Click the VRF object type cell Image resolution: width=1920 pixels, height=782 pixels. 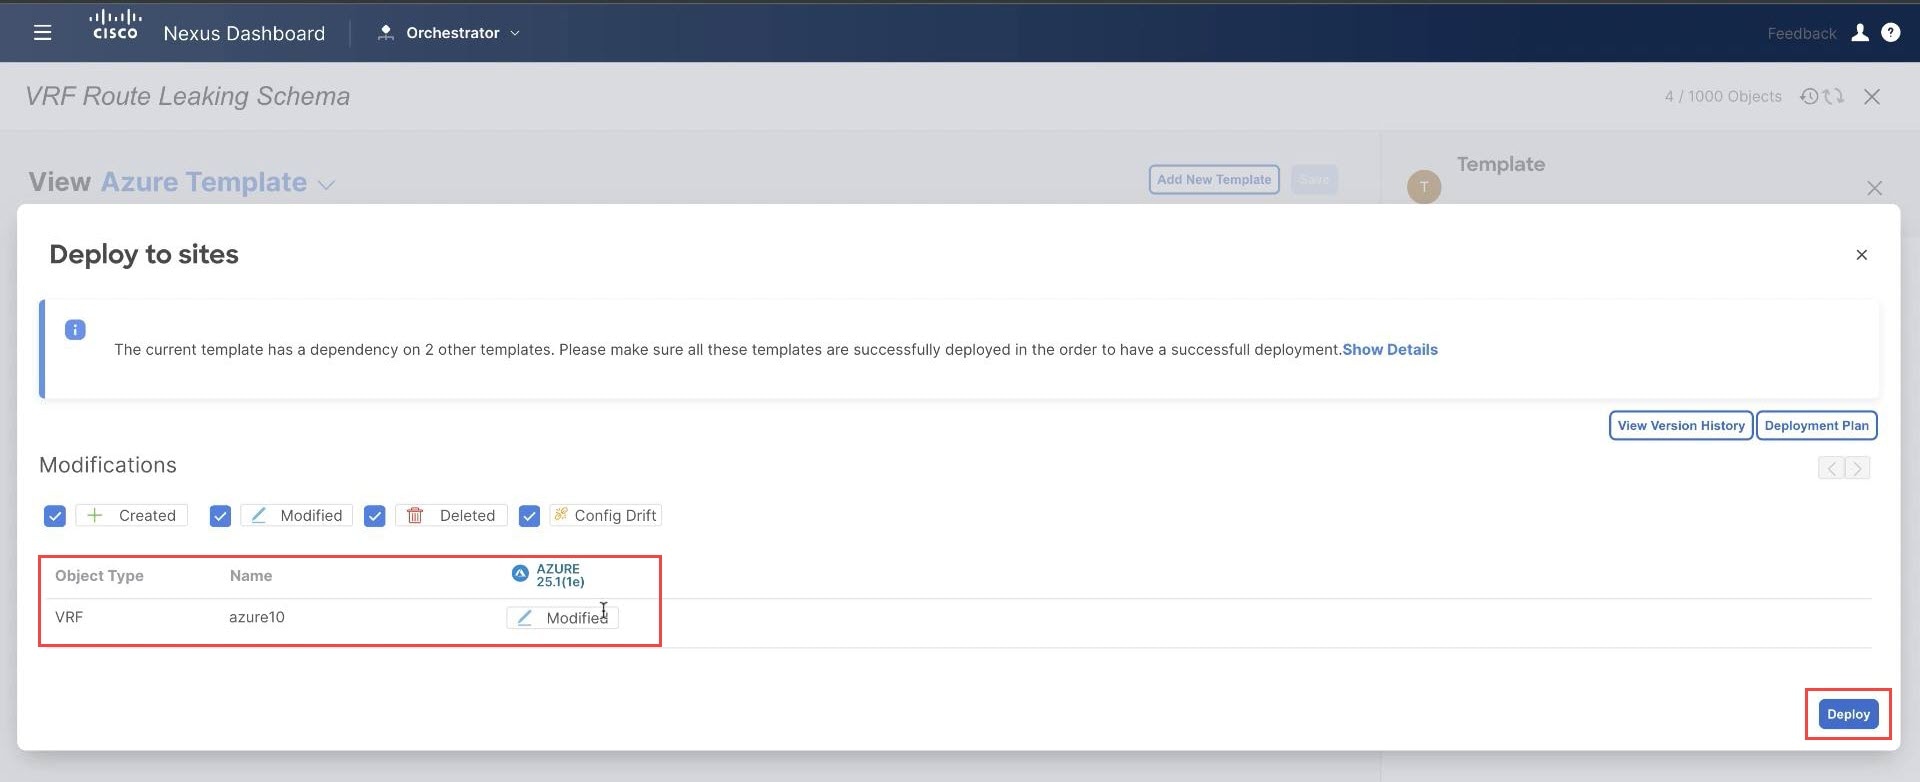(x=69, y=617)
